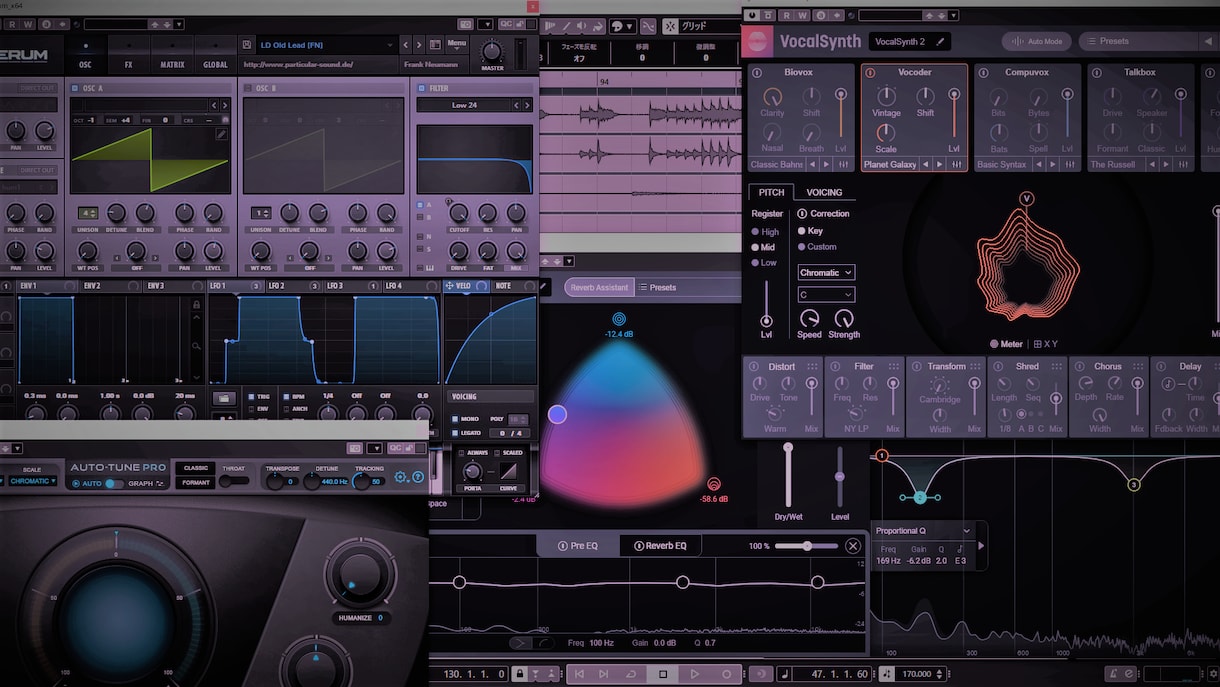The height and width of the screenshot is (687, 1220).
Task: Select Register High option
Action: 764,232
